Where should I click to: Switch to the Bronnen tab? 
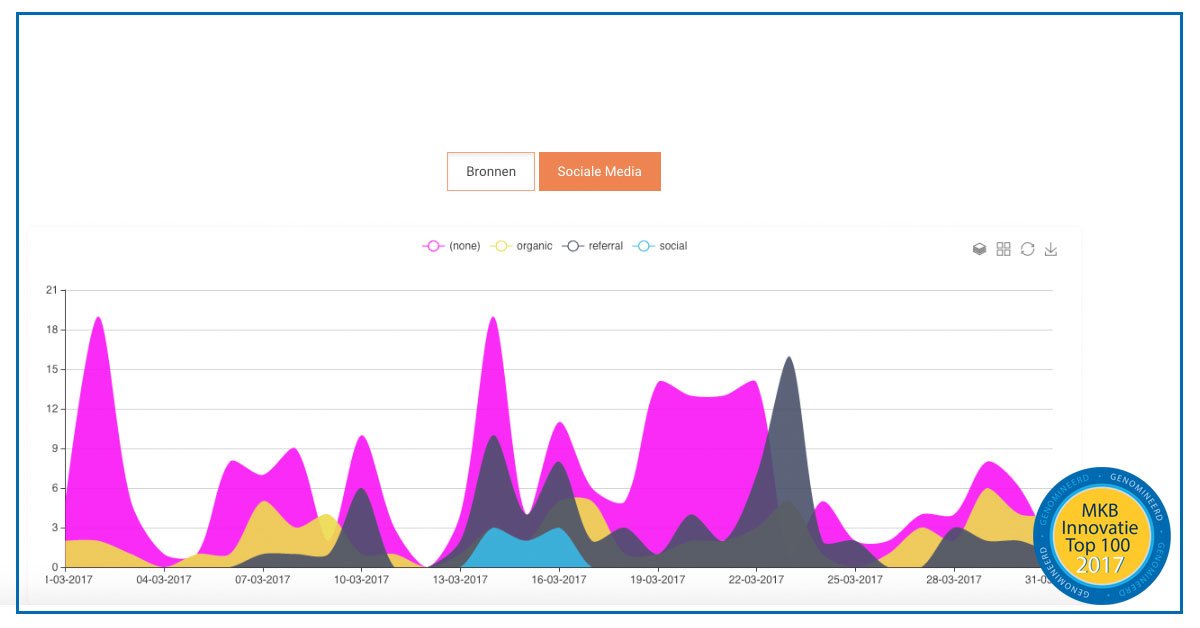coord(491,171)
